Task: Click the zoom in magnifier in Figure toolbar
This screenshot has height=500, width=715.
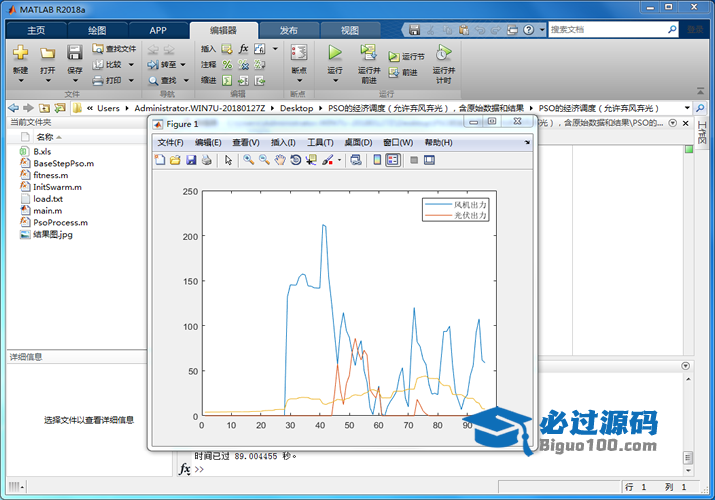Action: [248, 160]
